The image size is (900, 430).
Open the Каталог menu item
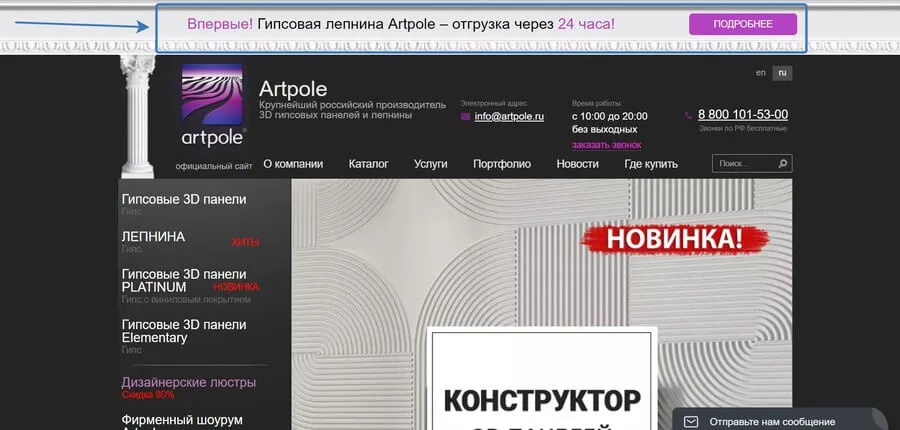[x=368, y=164]
